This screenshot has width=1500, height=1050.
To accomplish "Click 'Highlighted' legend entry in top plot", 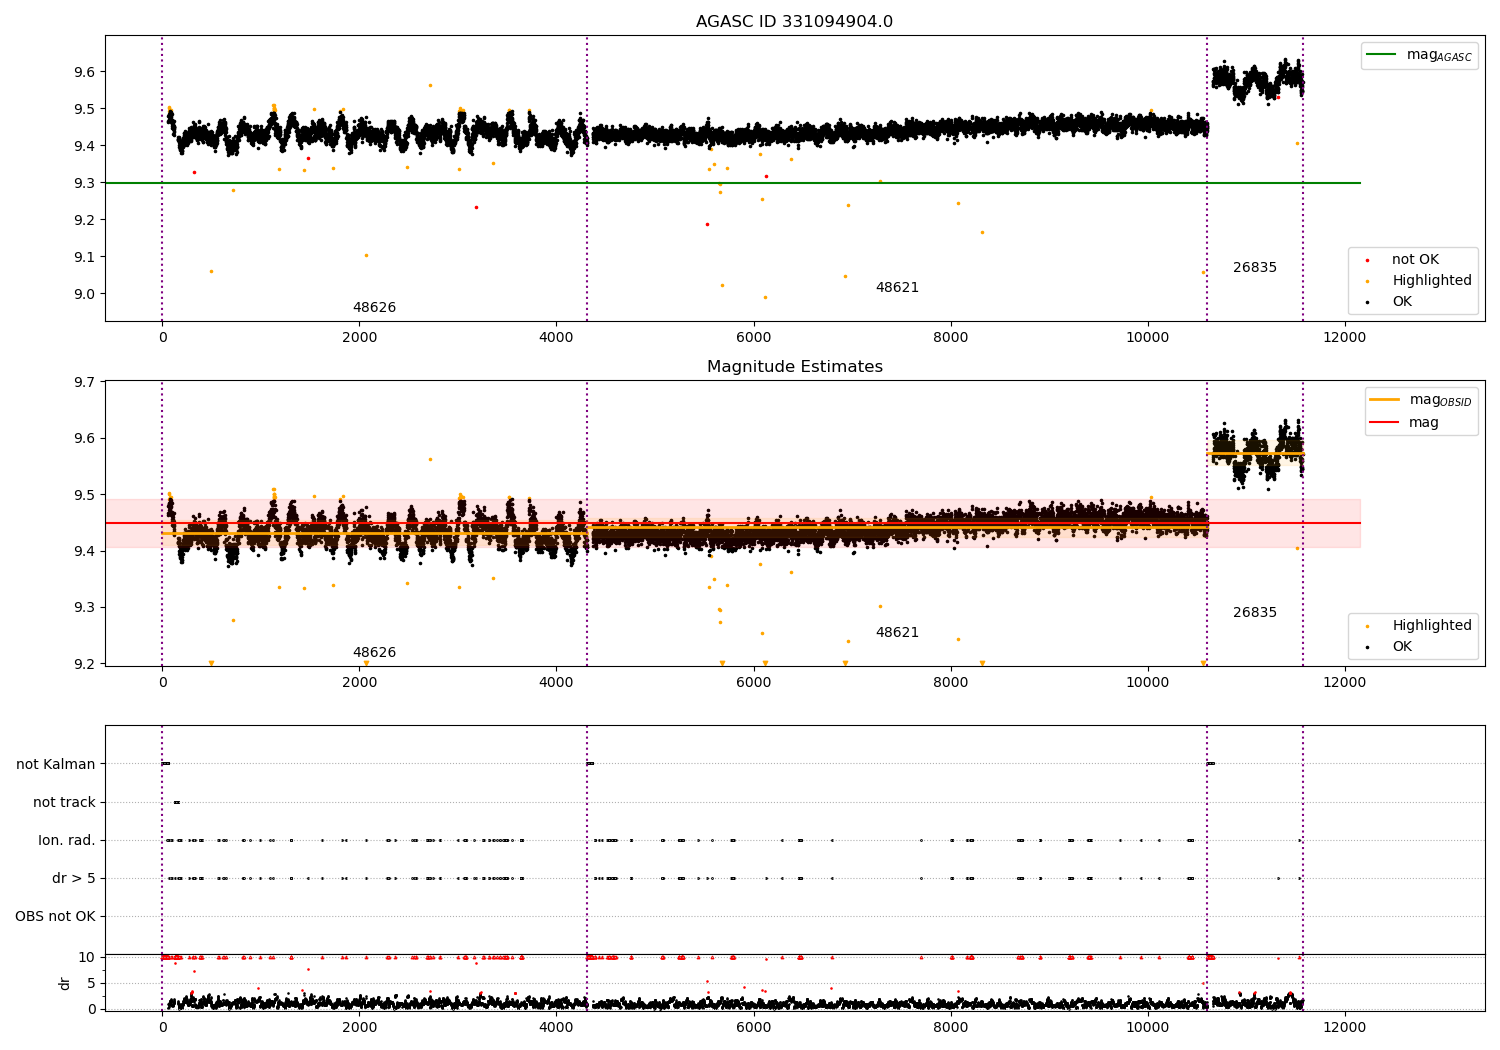I will coord(1420,281).
